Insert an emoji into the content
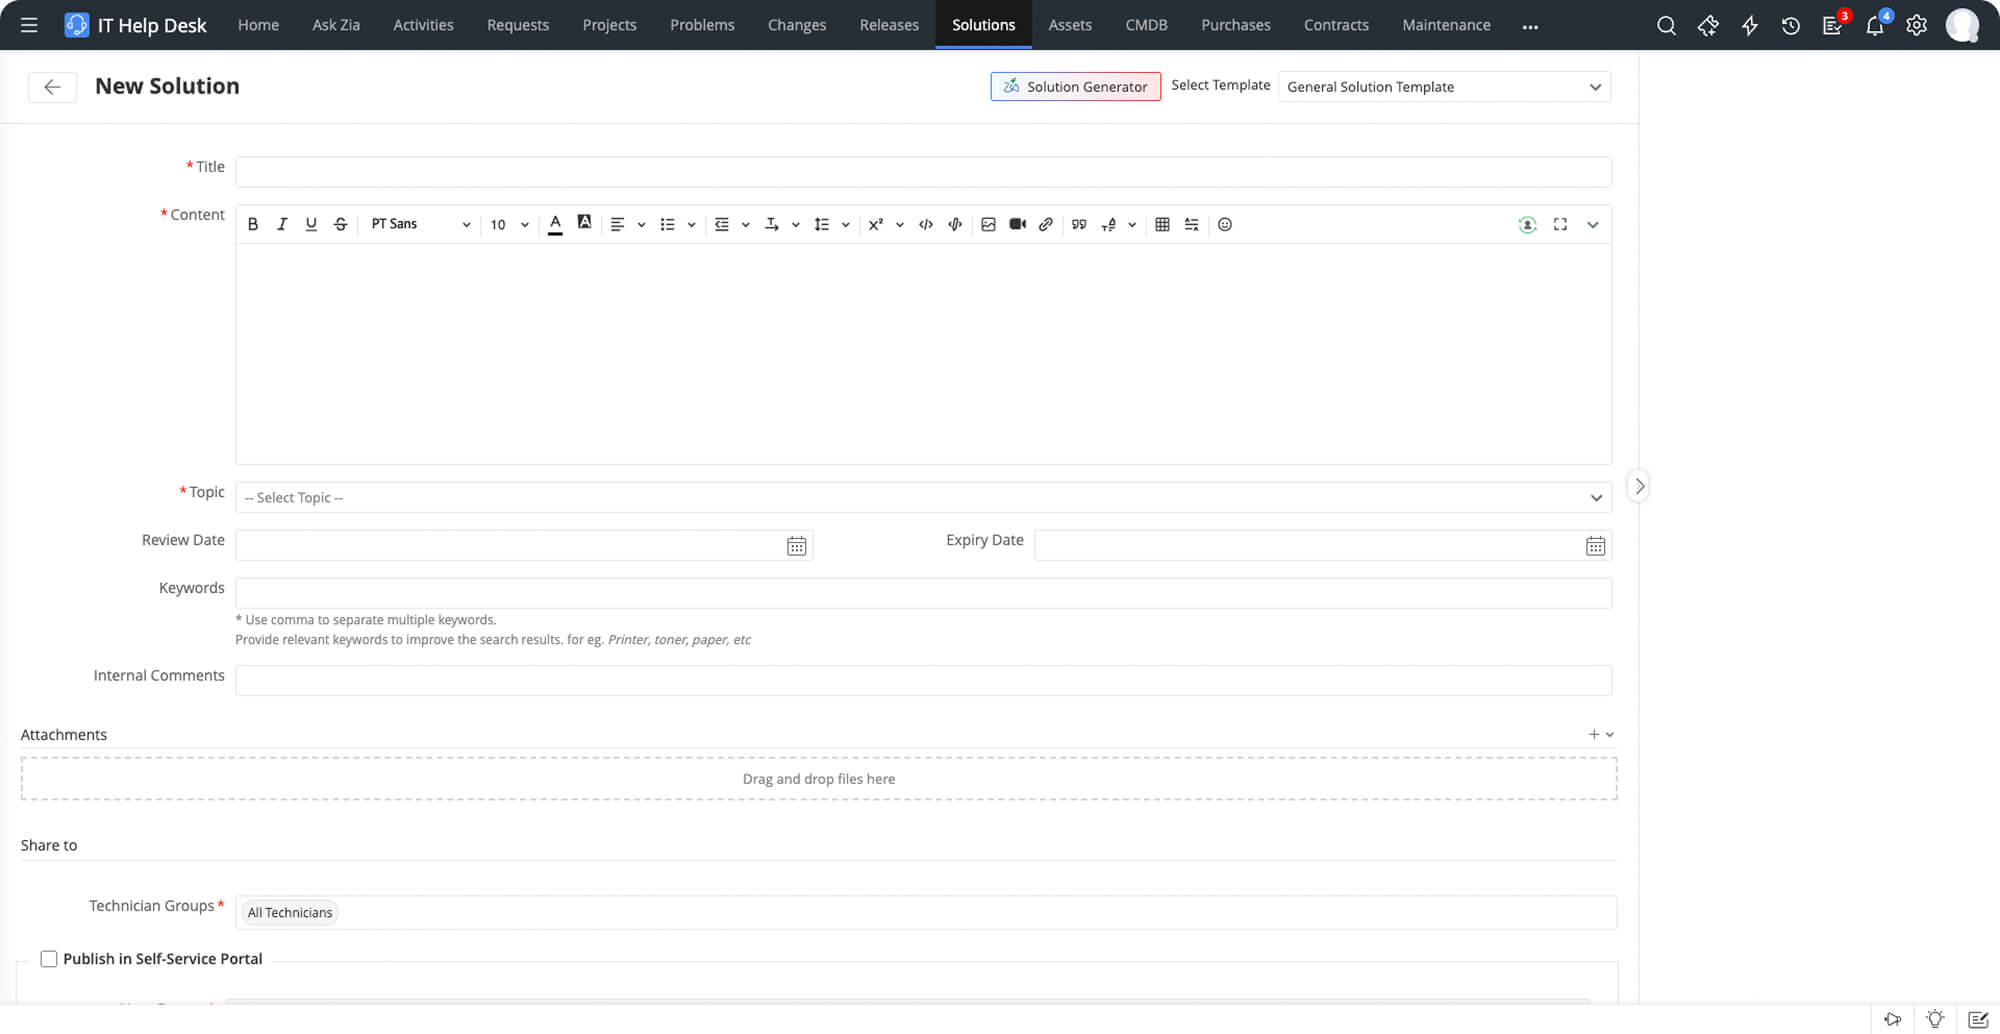This screenshot has height=1034, width=2000. point(1224,224)
